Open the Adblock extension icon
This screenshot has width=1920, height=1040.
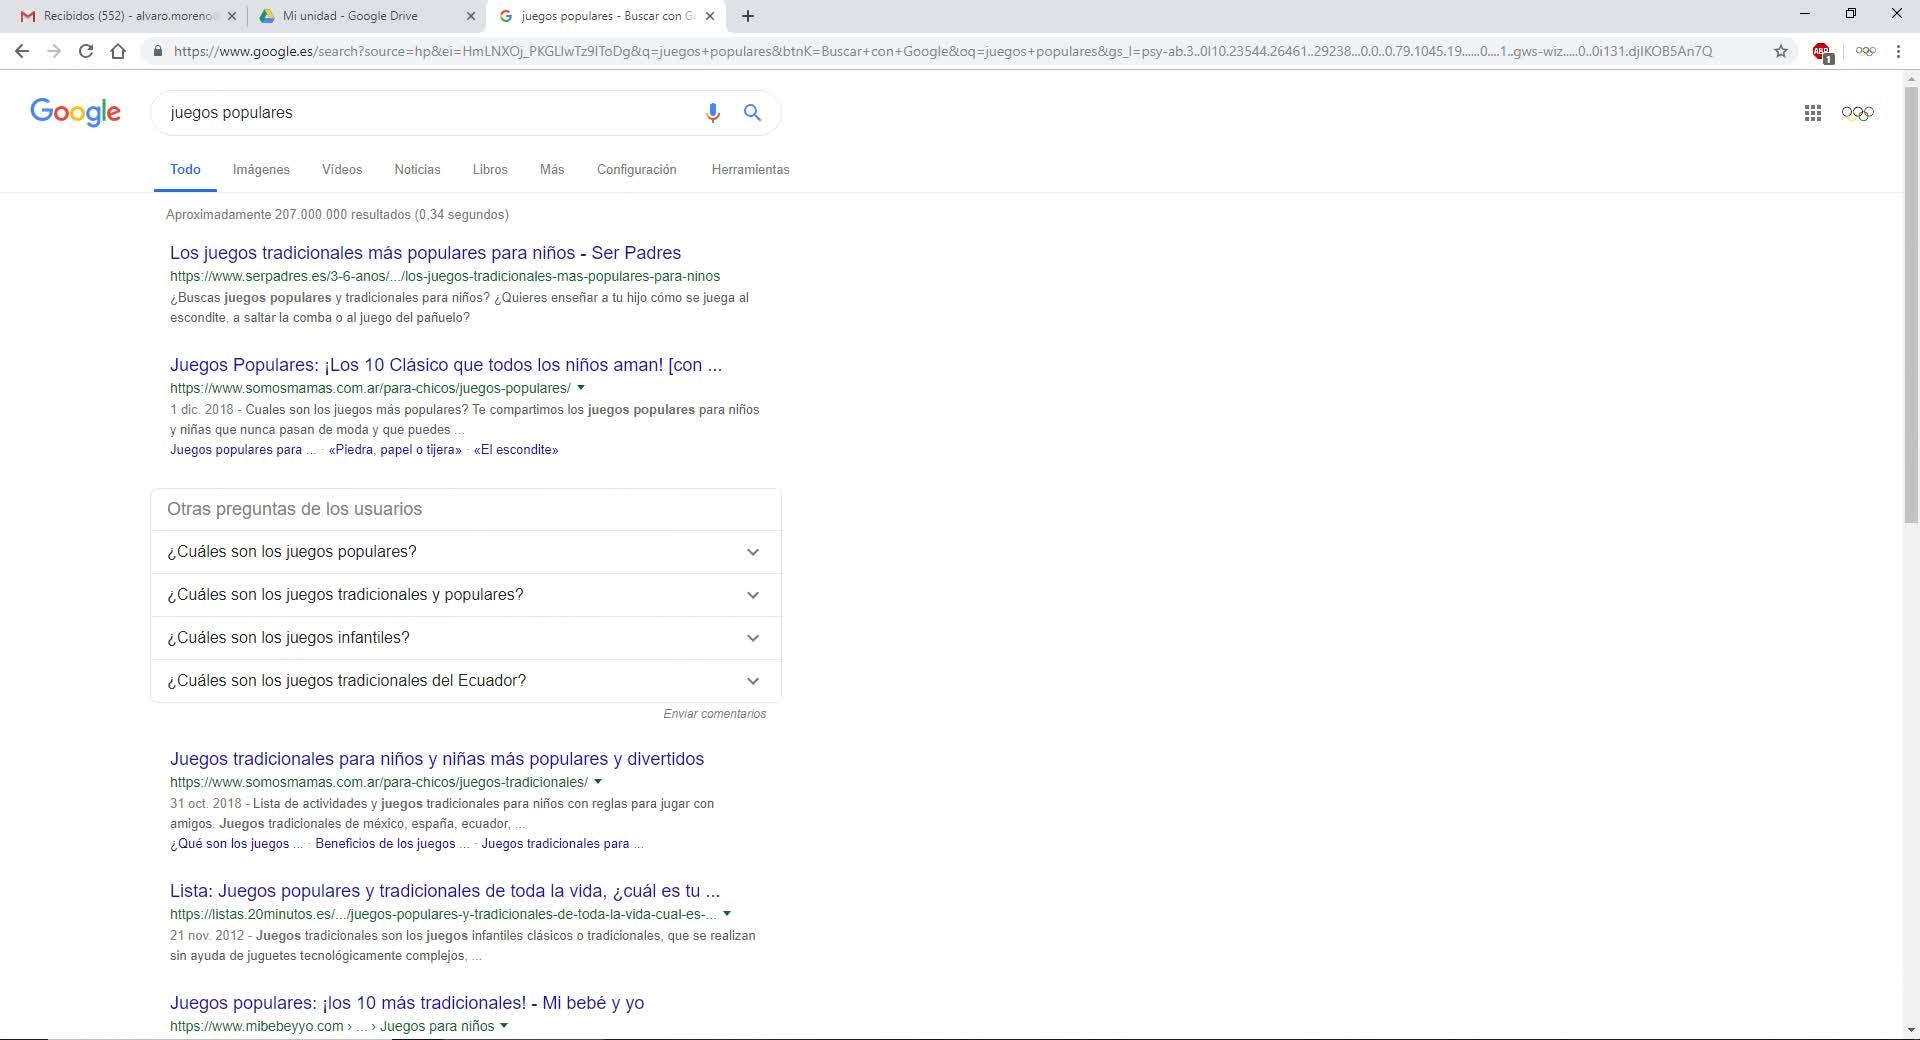[x=1822, y=52]
